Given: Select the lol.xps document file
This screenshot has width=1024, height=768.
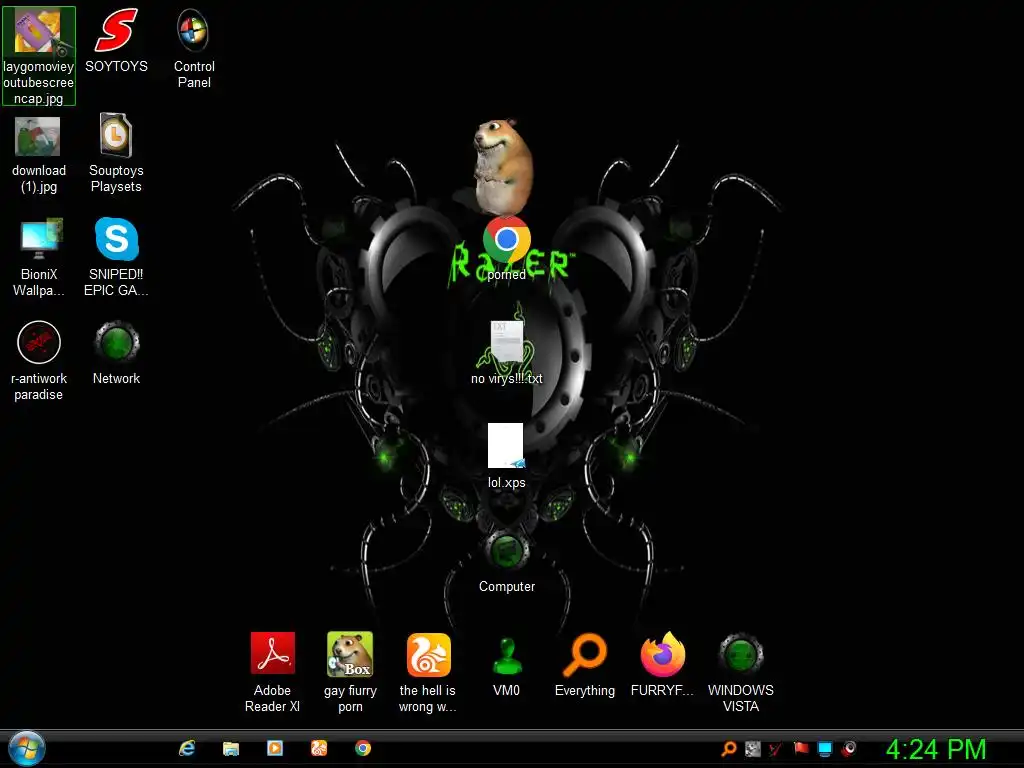Looking at the screenshot, I should coord(507,456).
